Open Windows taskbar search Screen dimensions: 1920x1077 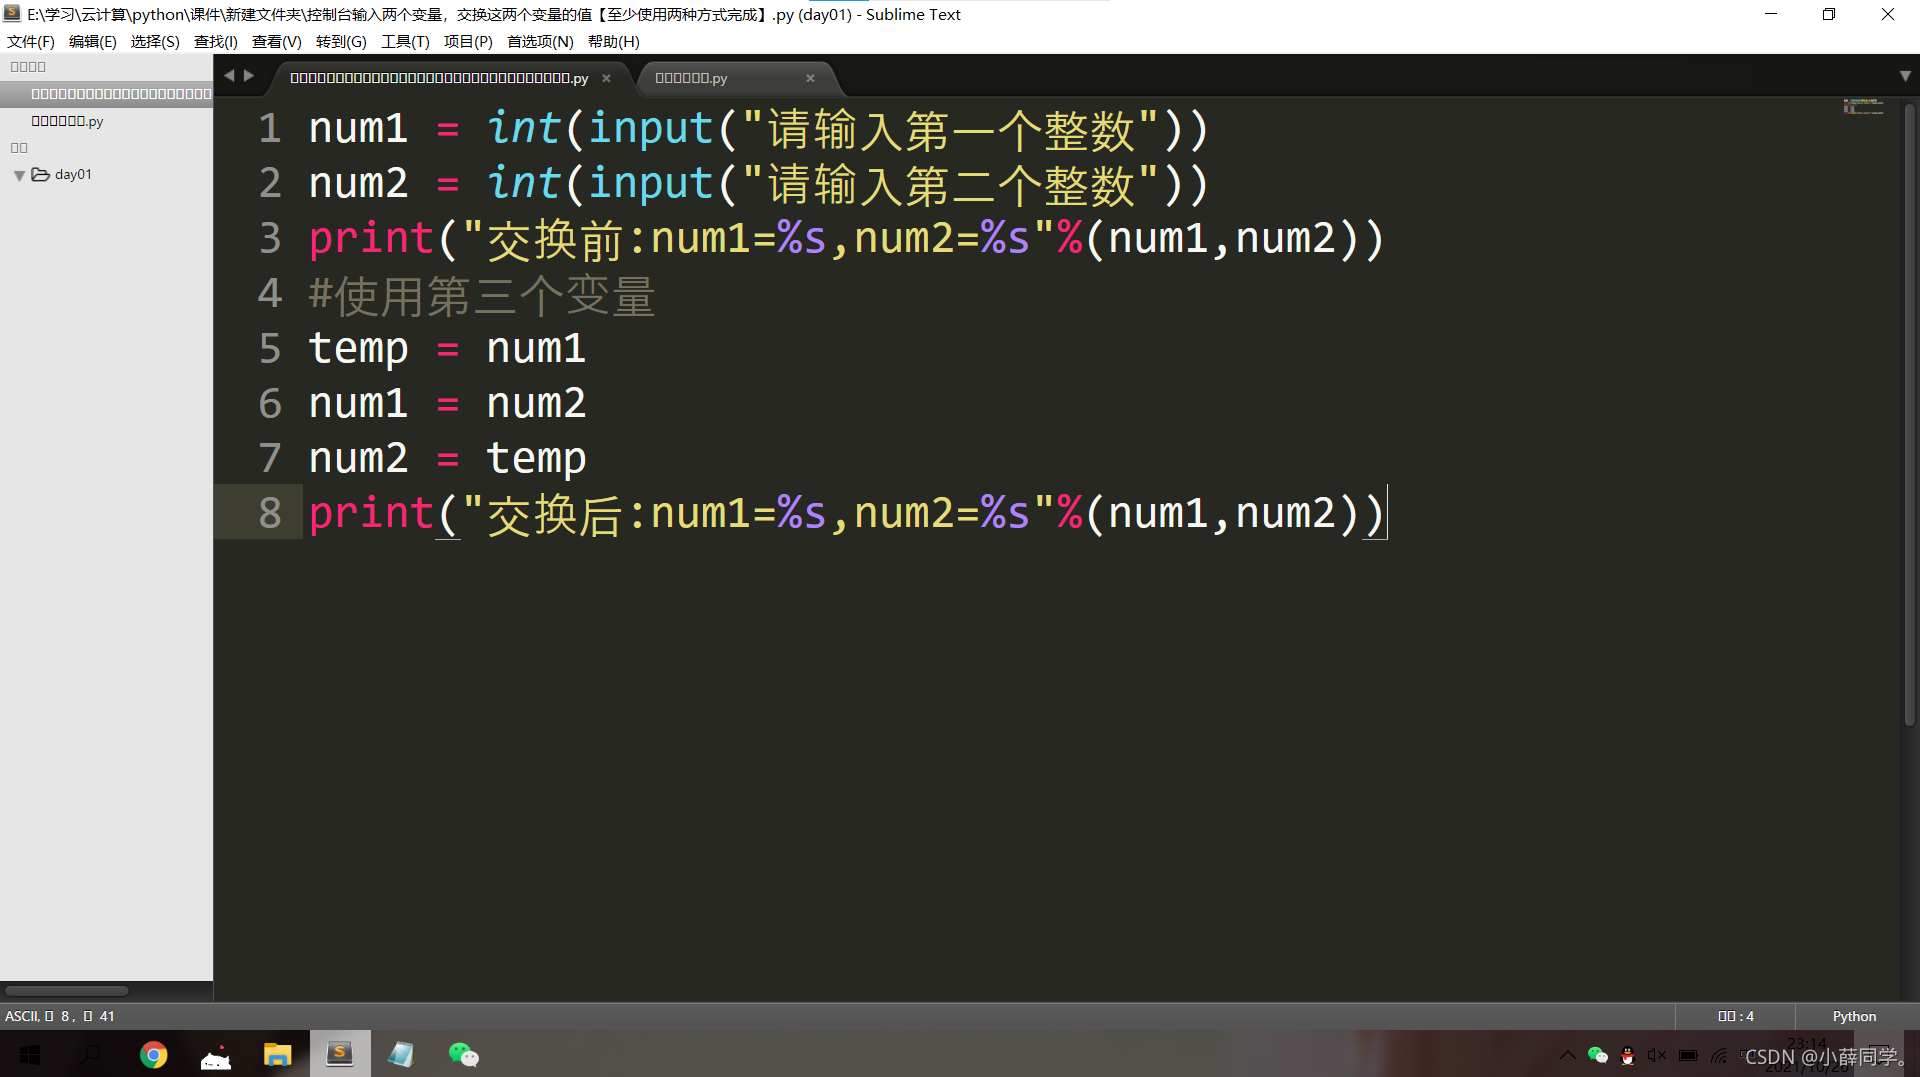pos(91,1055)
